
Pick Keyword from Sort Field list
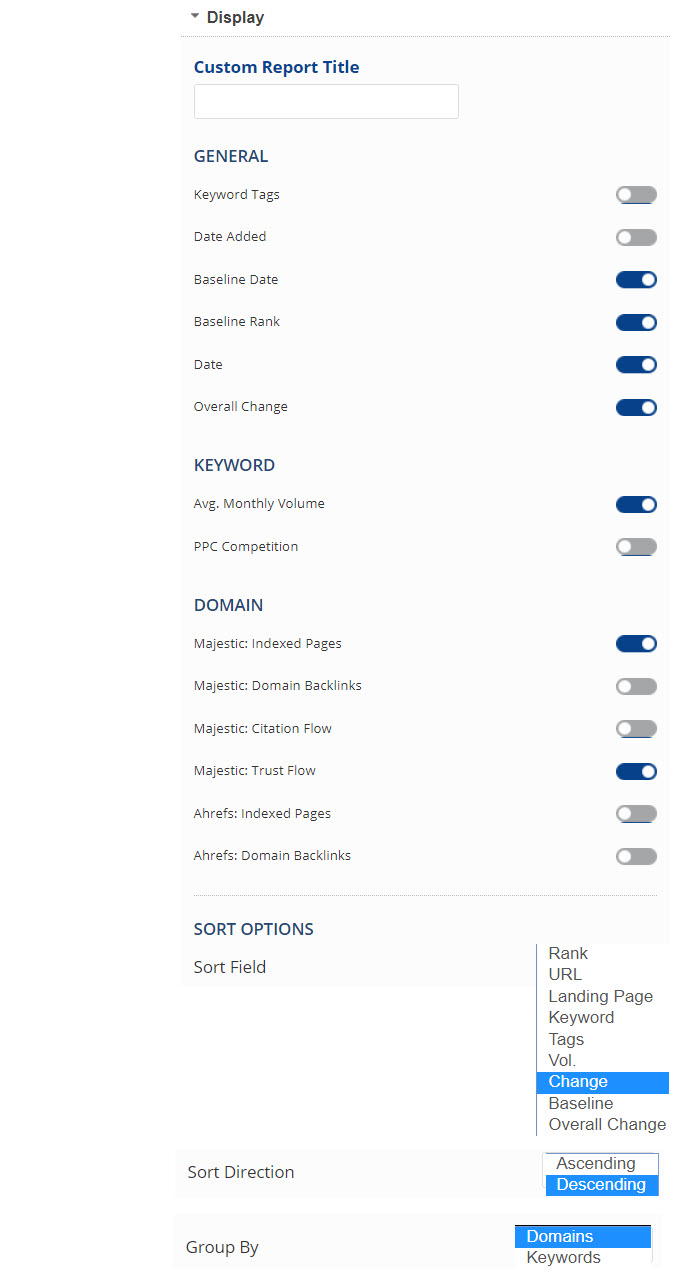click(x=581, y=1018)
